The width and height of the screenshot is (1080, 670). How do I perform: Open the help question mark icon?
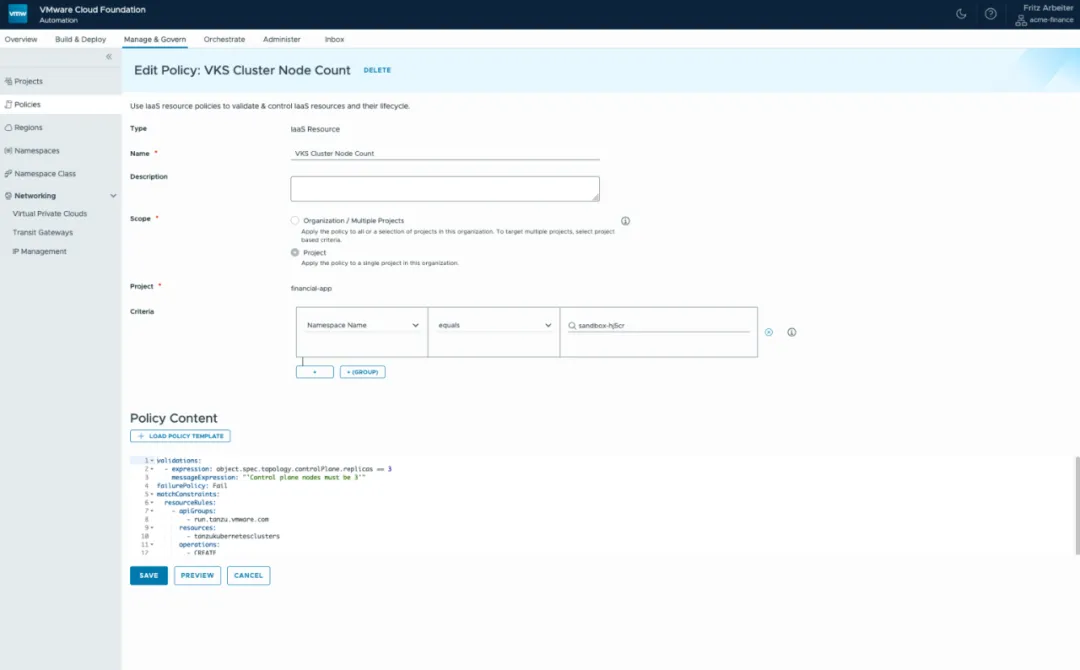click(990, 14)
